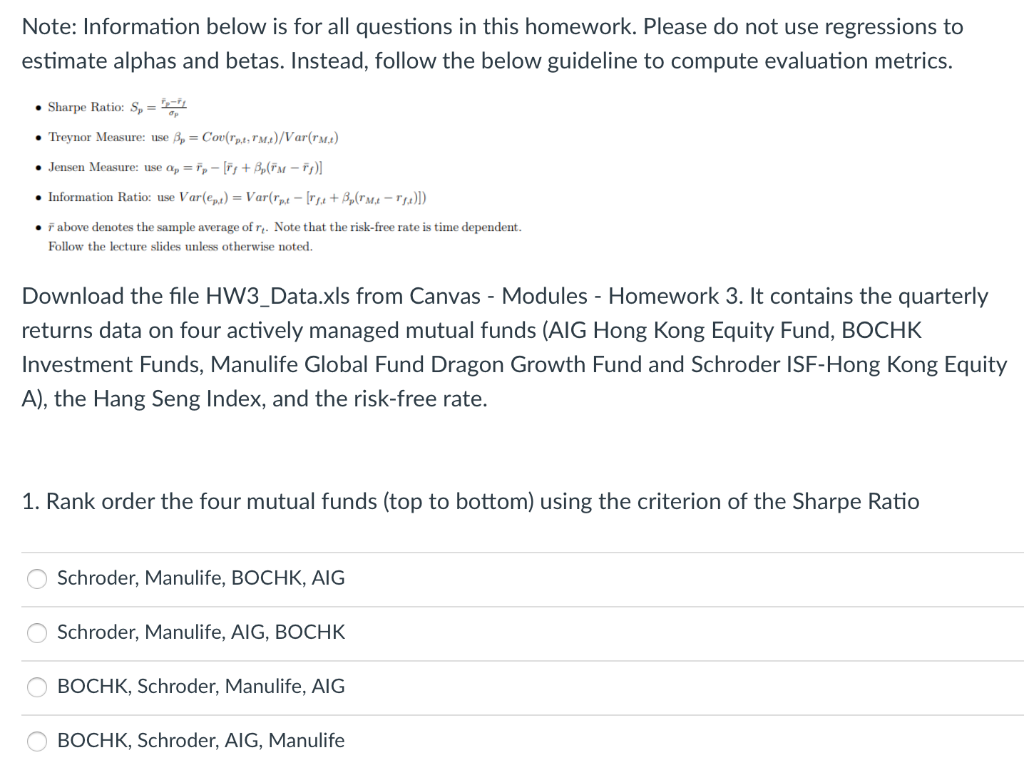Click the answer text "Schroder, Manulife, BOCHK, AIG"
The image size is (1024, 780).
click(x=201, y=578)
